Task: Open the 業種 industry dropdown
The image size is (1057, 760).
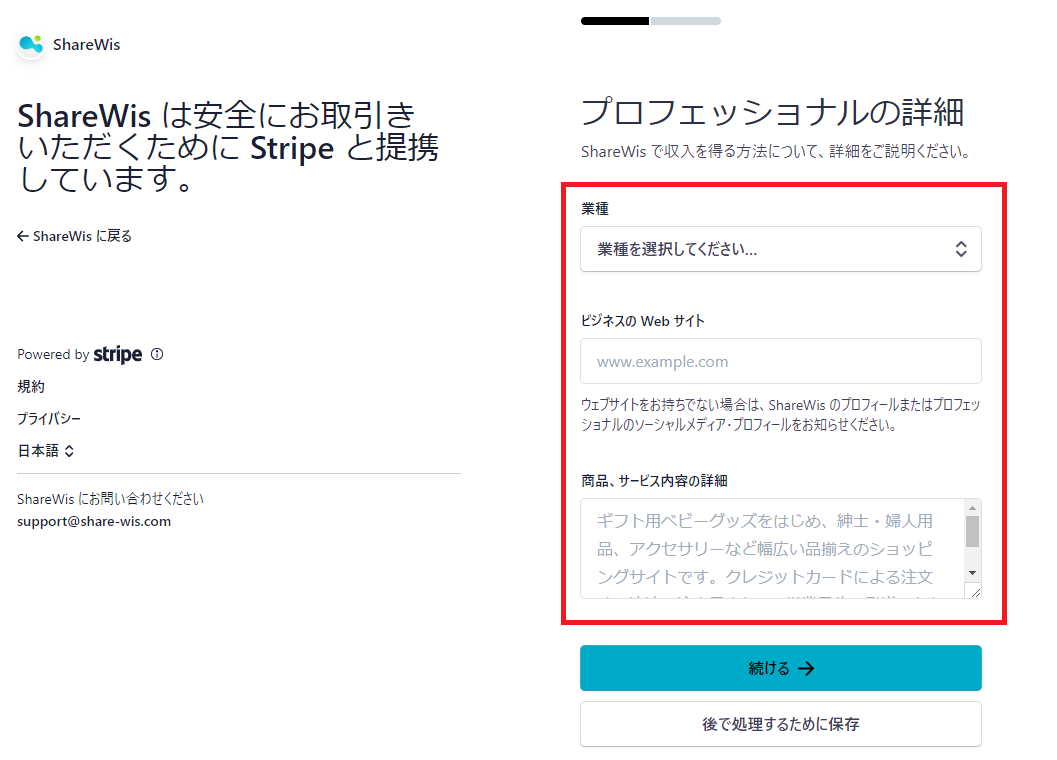Action: coord(781,249)
